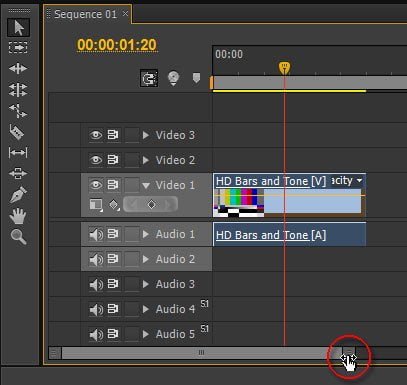Toggle Snap magnet button
Image resolution: width=407 pixels, height=385 pixels.
[x=149, y=78]
